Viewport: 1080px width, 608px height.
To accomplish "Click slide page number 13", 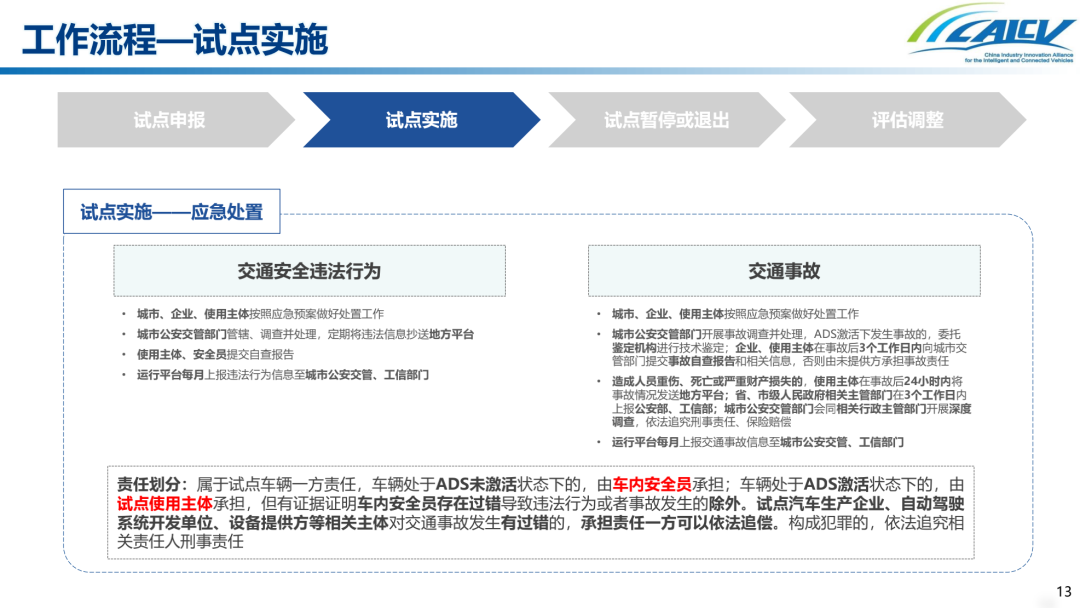I will [1063, 590].
